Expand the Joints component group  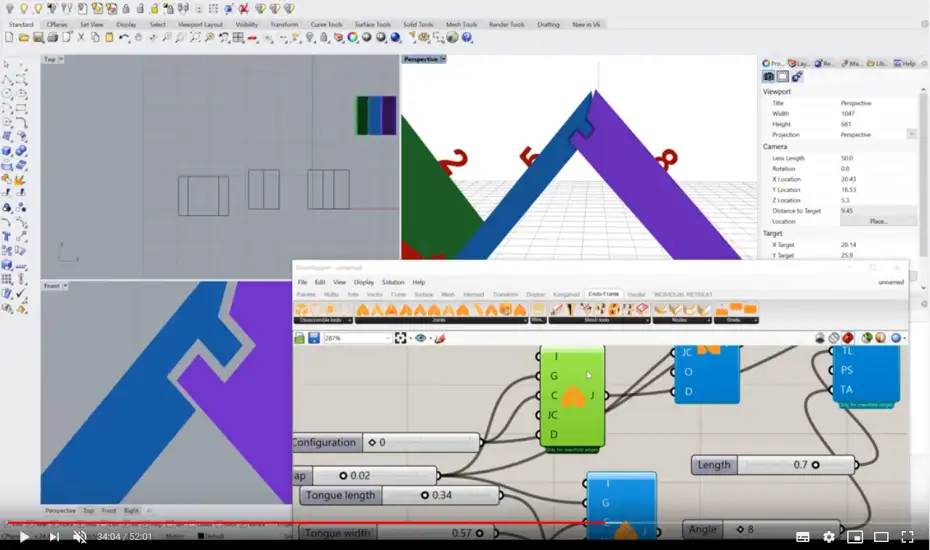[x=525, y=320]
